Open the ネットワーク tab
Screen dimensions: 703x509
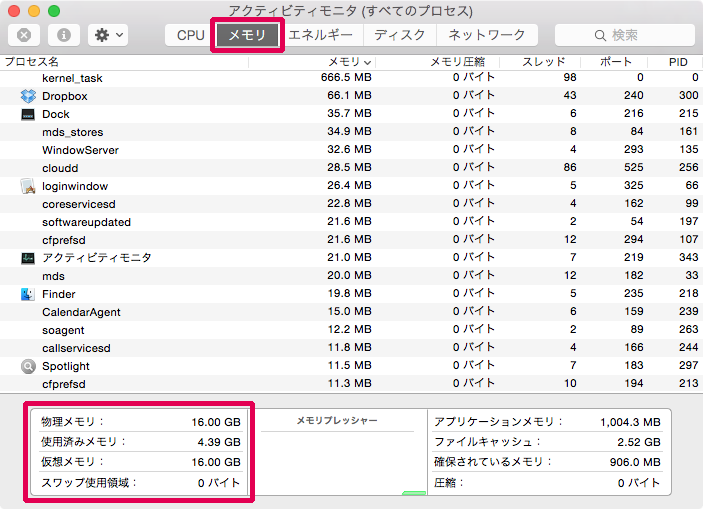487,35
